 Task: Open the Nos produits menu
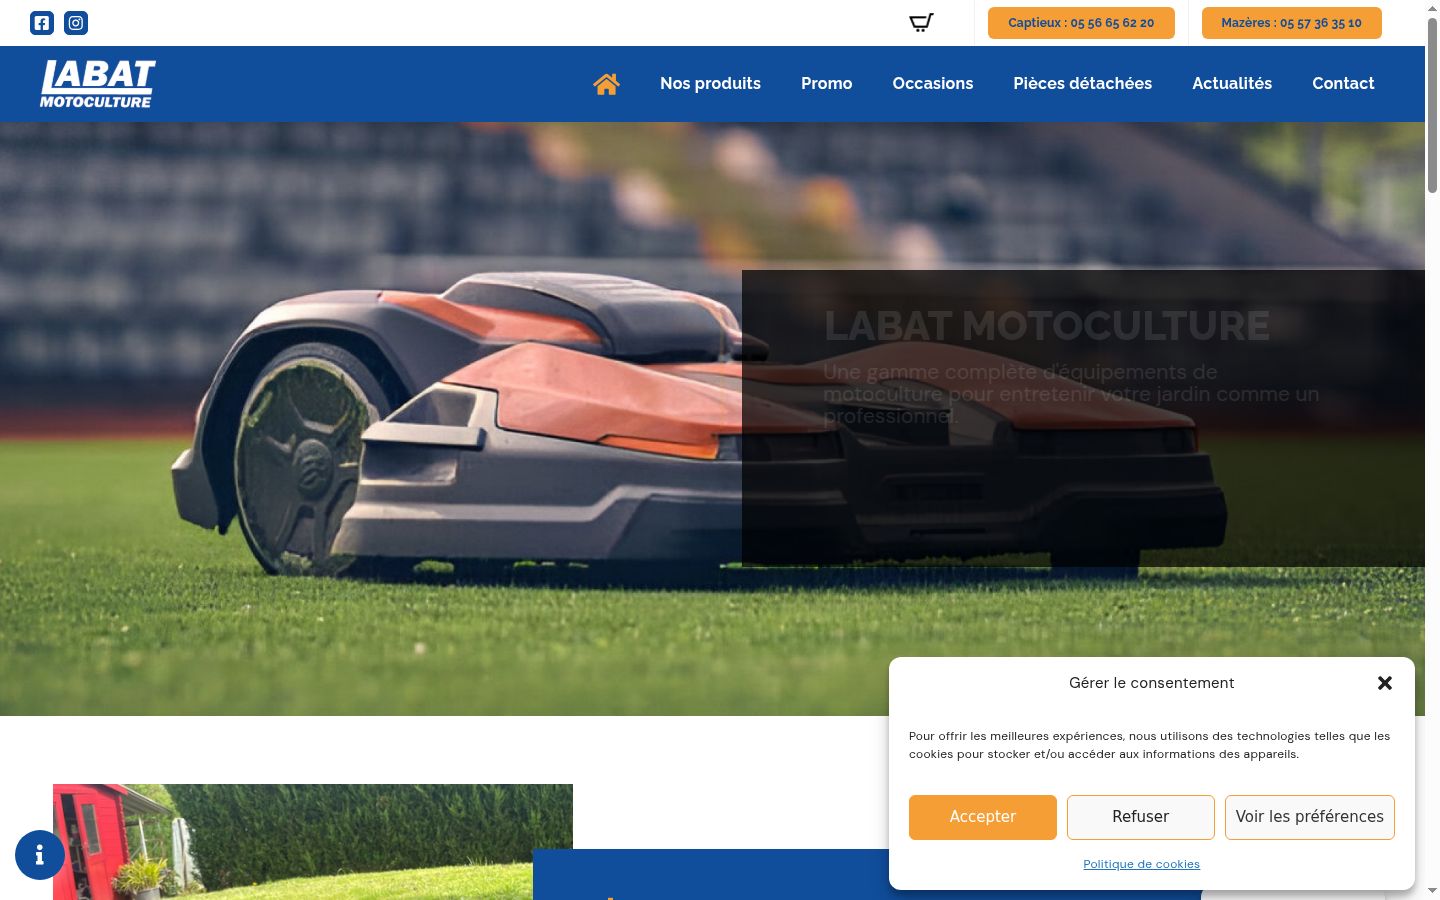click(x=710, y=84)
